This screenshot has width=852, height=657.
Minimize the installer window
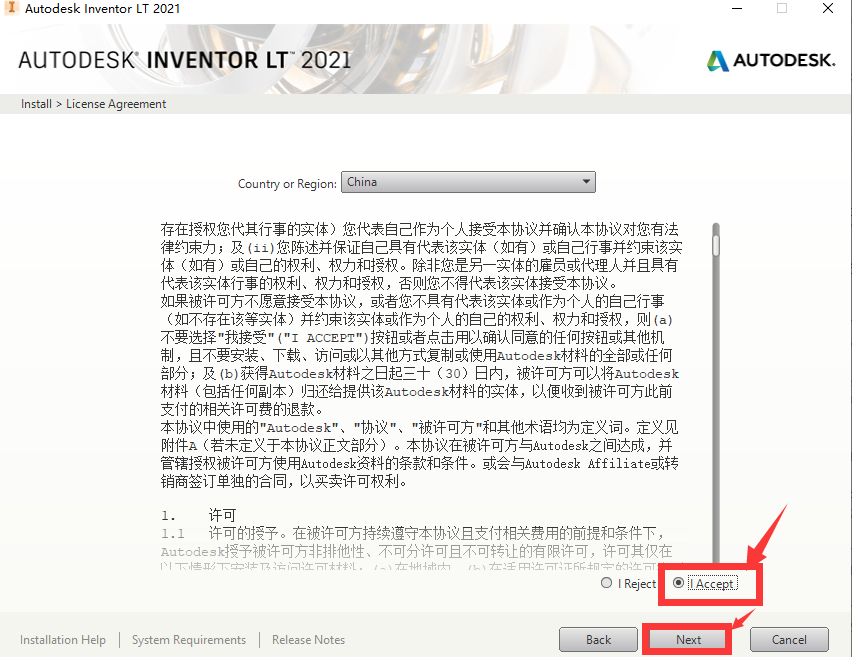pos(737,8)
